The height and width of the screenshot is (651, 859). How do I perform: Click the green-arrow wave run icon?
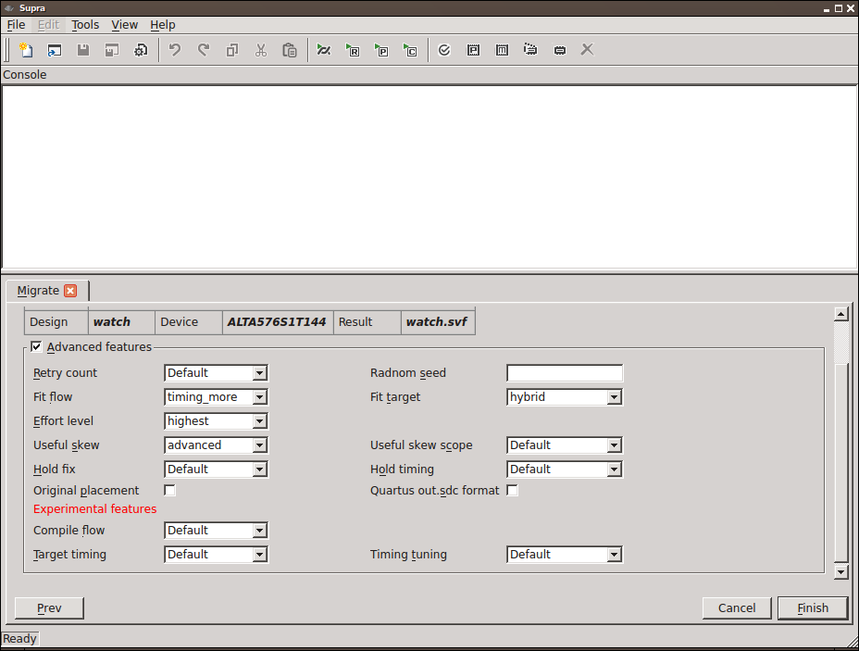[324, 50]
